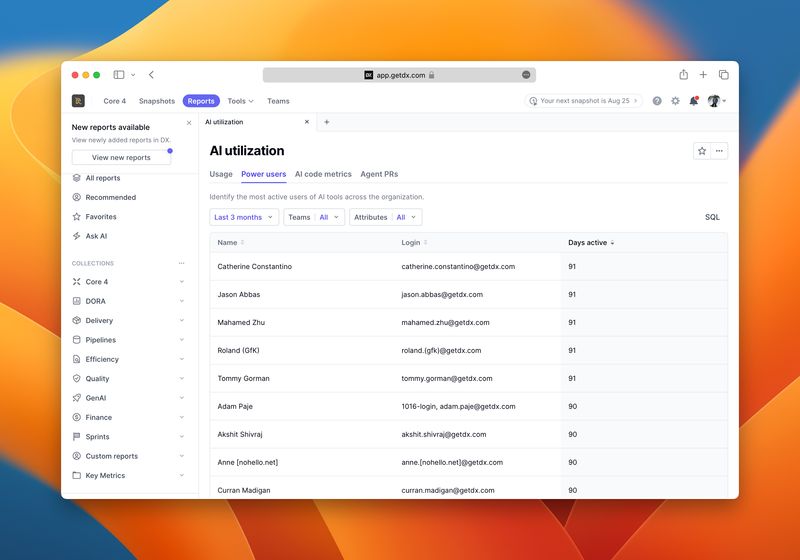
Task: Expand the DORA collection
Action: (x=181, y=301)
